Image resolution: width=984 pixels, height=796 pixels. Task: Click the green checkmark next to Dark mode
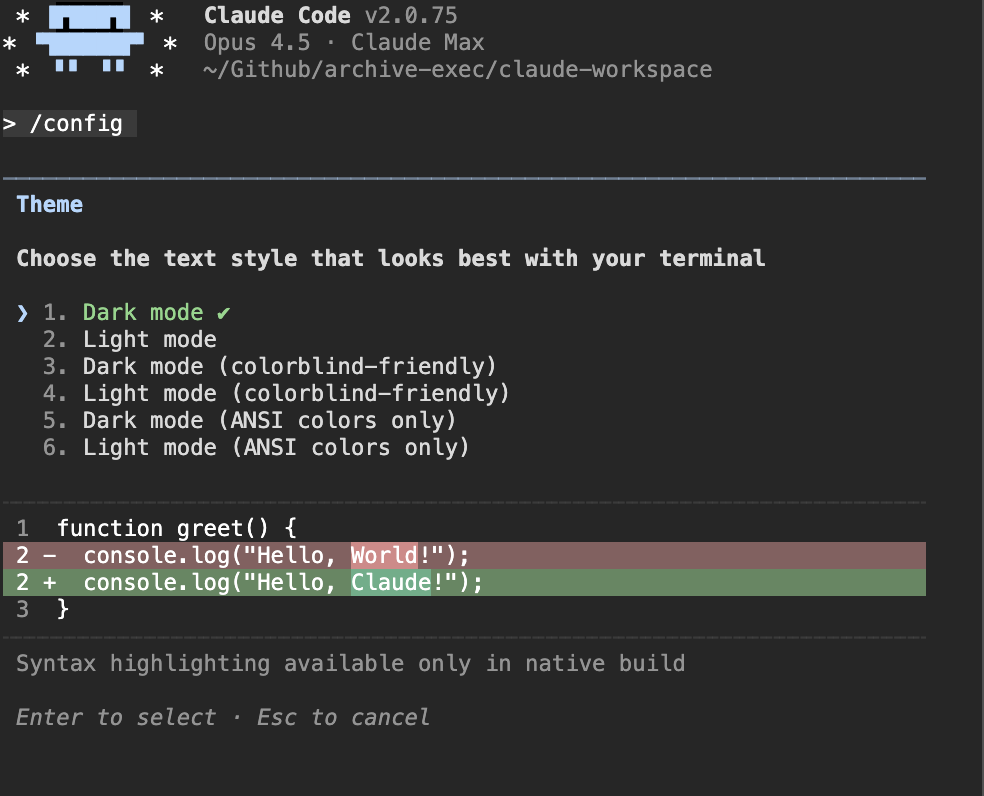[x=222, y=312]
